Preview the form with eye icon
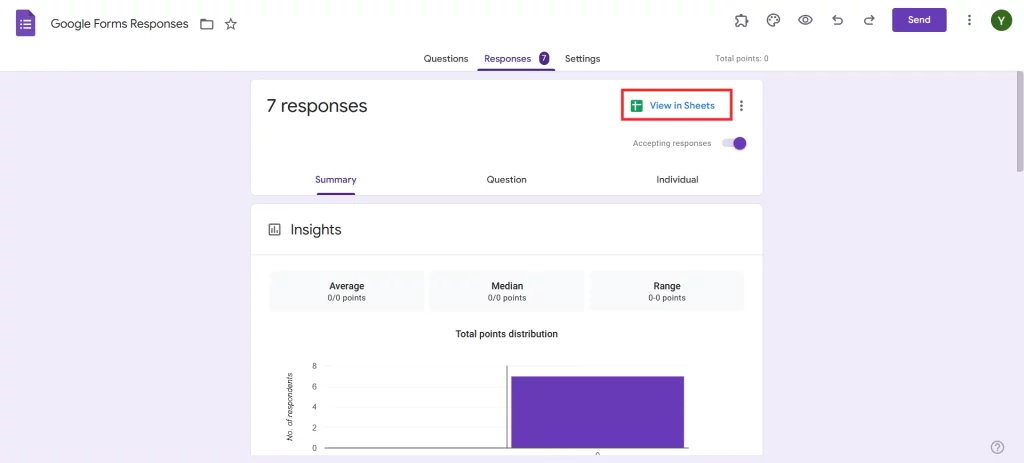This screenshot has width=1024, height=463. tap(805, 20)
